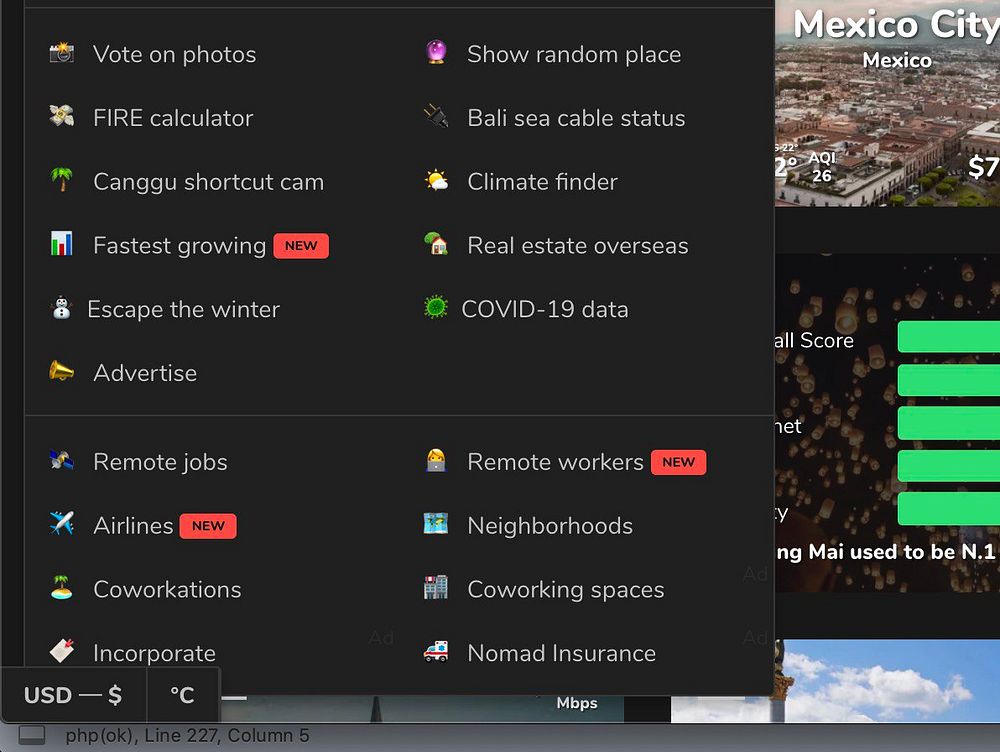Open the Coworking spaces entry
The image size is (1000, 752).
point(566,590)
